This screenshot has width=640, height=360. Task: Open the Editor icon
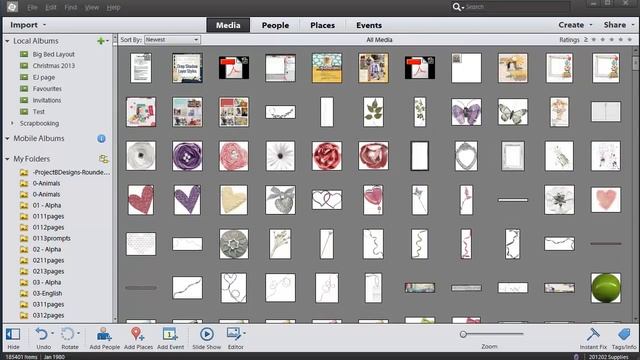point(234,334)
